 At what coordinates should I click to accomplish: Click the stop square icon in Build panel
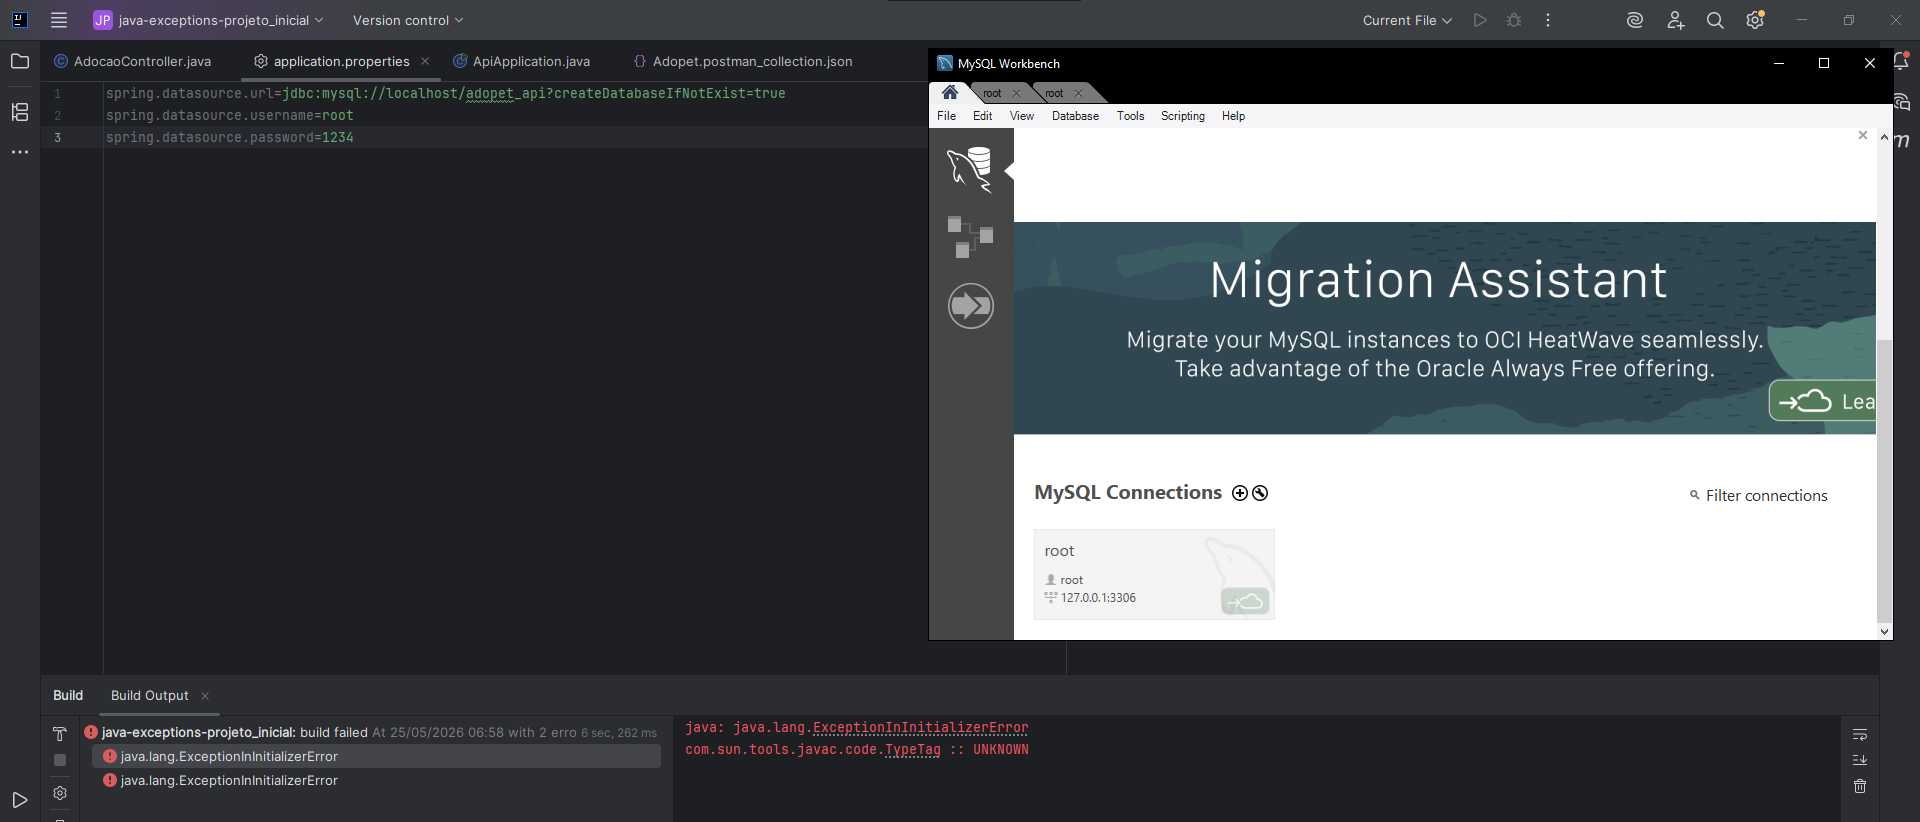point(60,760)
